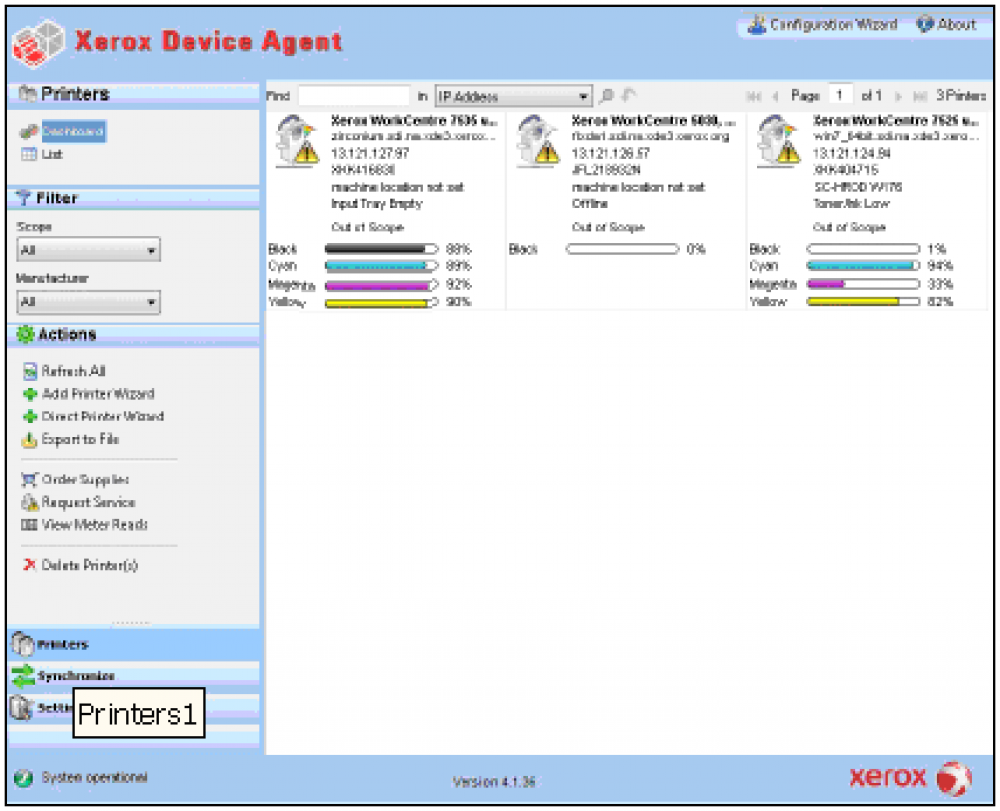Click printer IP address 13.121.126.57
The height and width of the screenshot is (811, 1000).
click(610, 154)
